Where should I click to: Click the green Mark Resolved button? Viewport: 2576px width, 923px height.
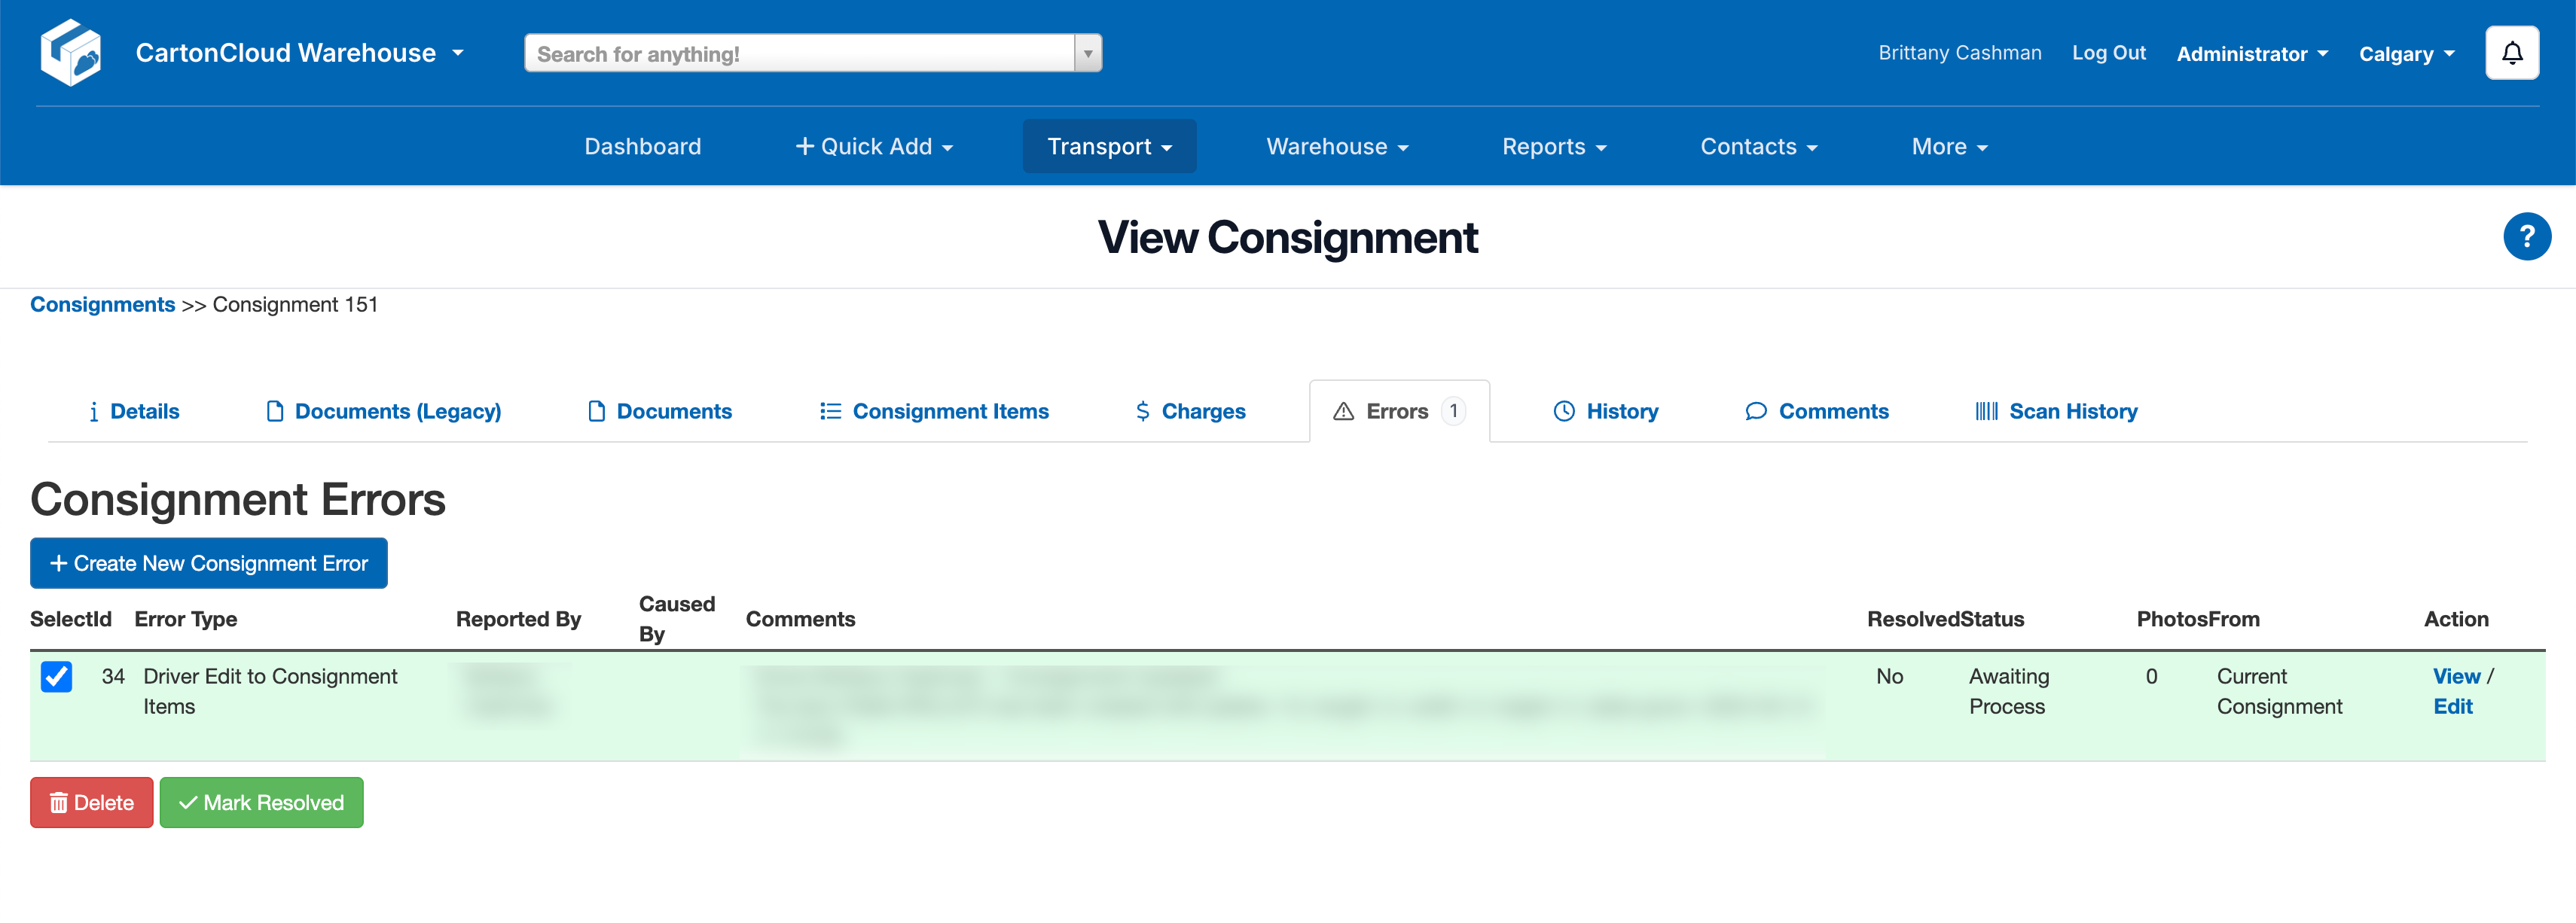pyautogui.click(x=261, y=803)
